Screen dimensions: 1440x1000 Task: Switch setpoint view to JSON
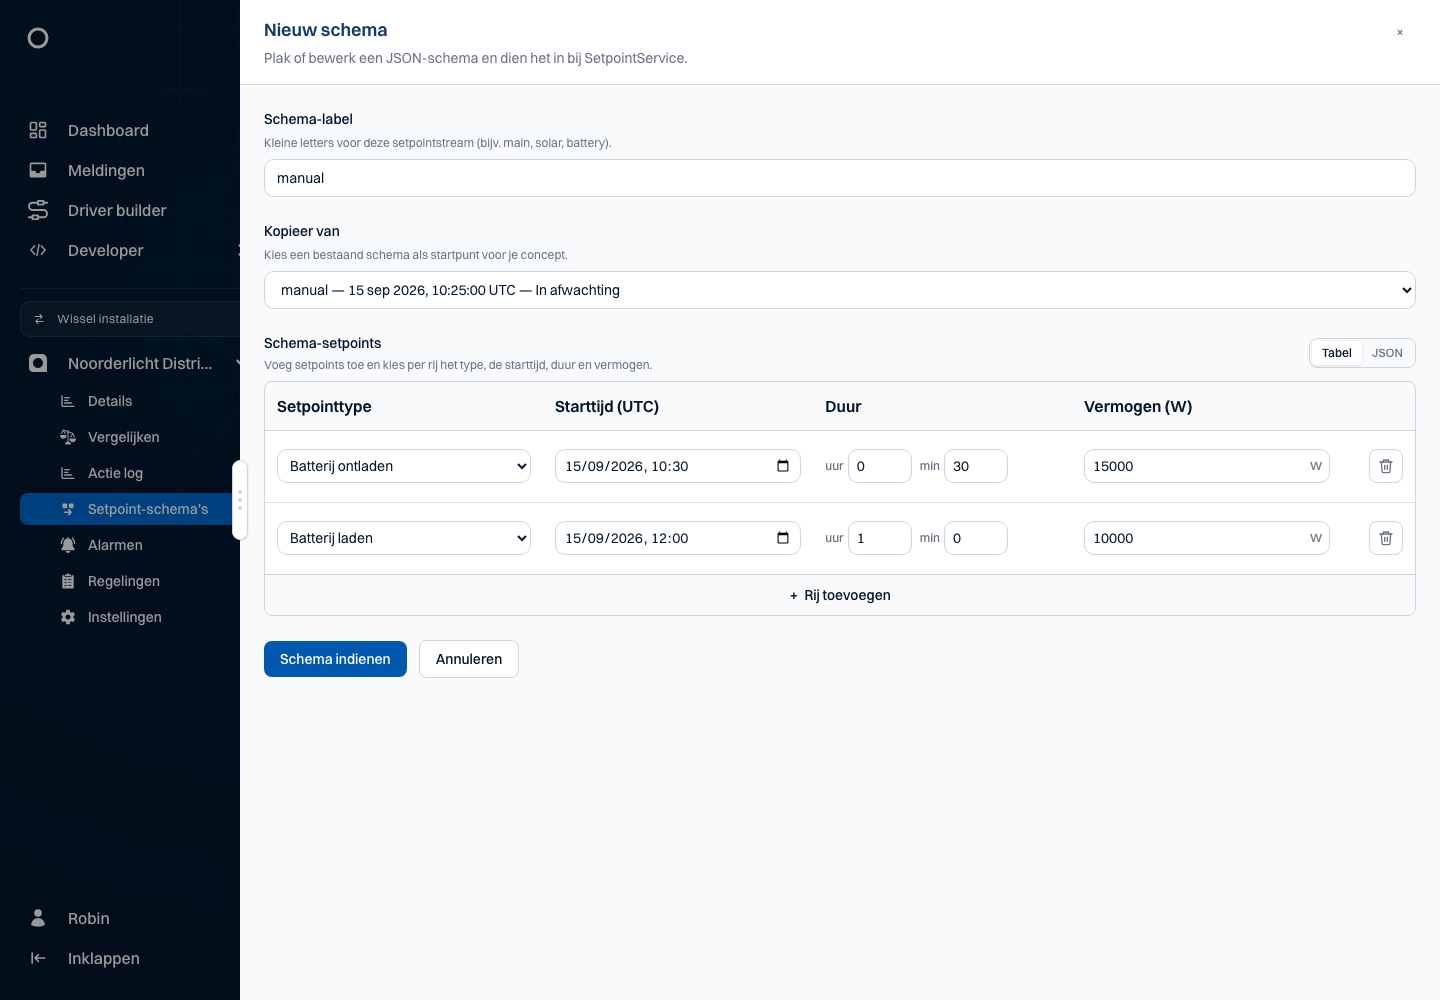1387,353
